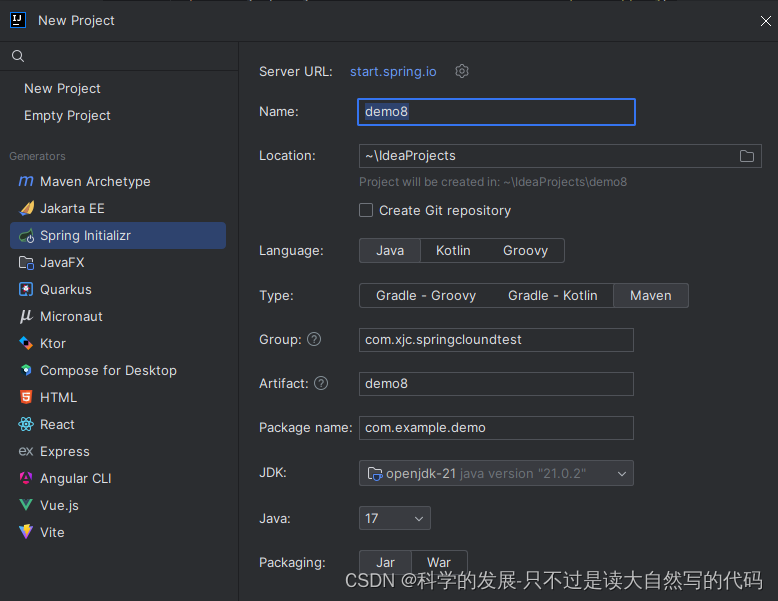Click the JavaFX generator icon
This screenshot has width=778, height=601.
click(26, 263)
